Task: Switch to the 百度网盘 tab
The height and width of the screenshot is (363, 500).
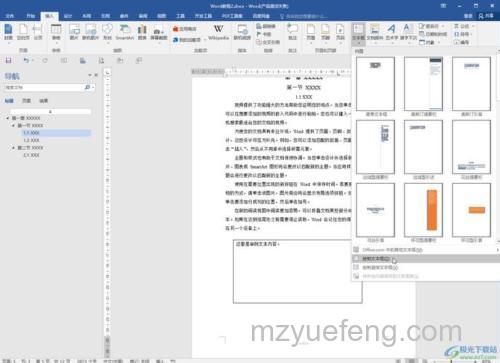Action: (261, 16)
